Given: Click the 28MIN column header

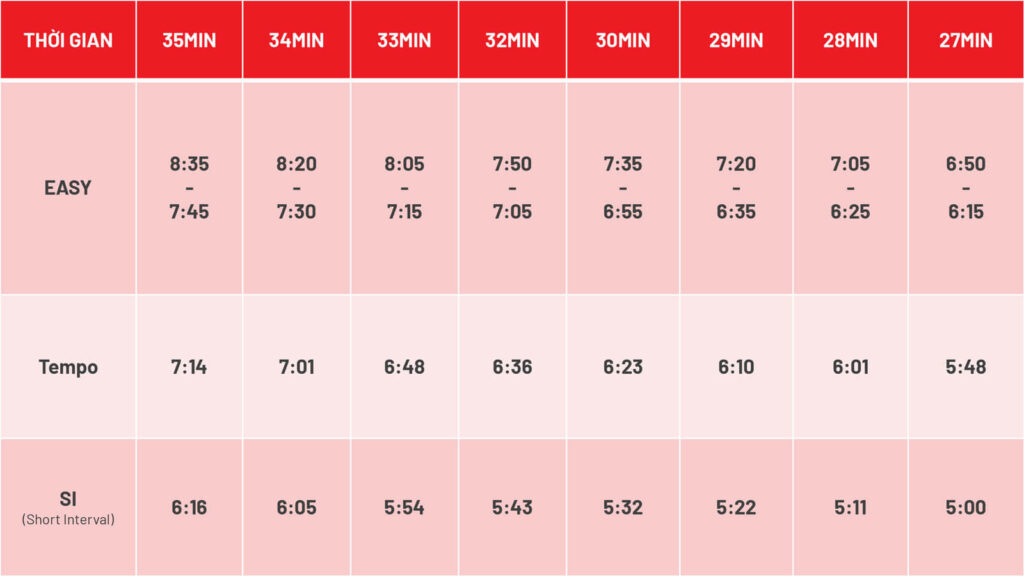Looking at the screenshot, I should [850, 40].
